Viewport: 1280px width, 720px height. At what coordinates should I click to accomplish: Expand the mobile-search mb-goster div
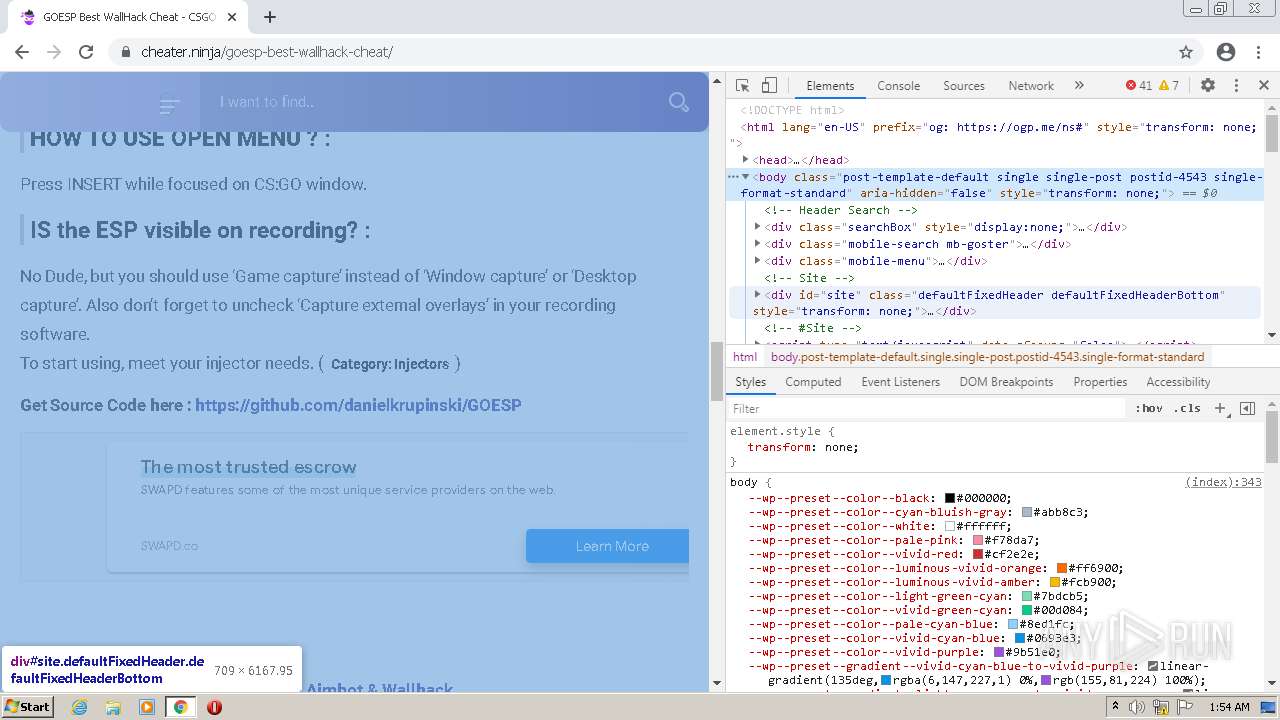[x=758, y=244]
